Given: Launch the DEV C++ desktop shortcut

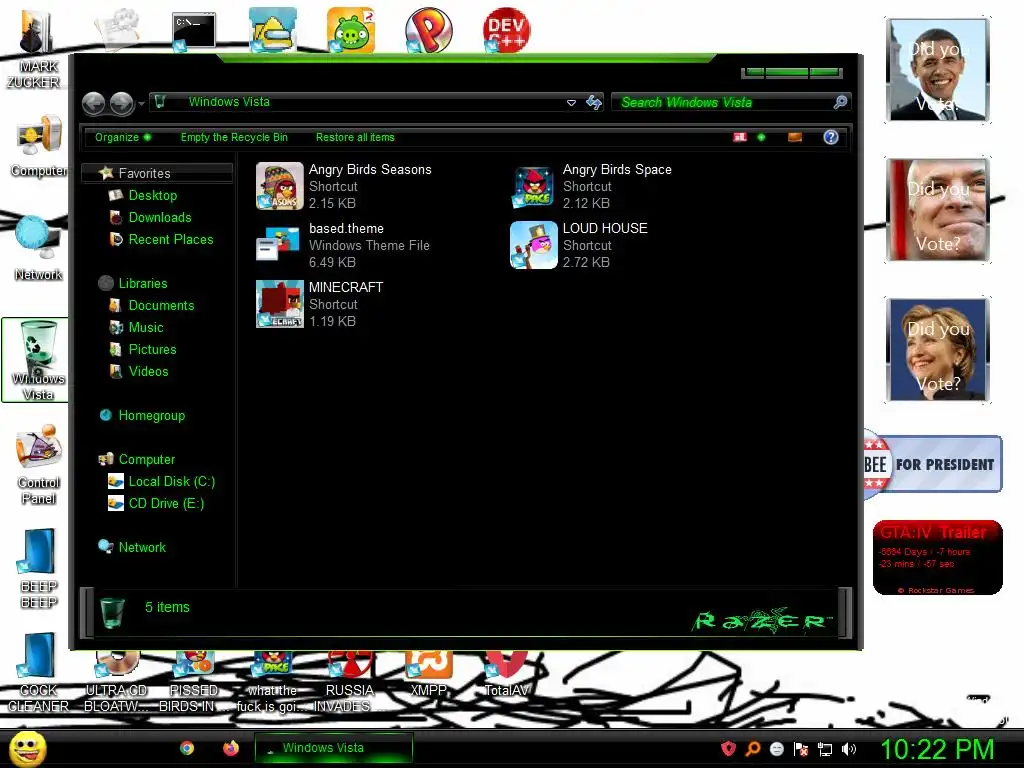Looking at the screenshot, I should click(x=506, y=30).
